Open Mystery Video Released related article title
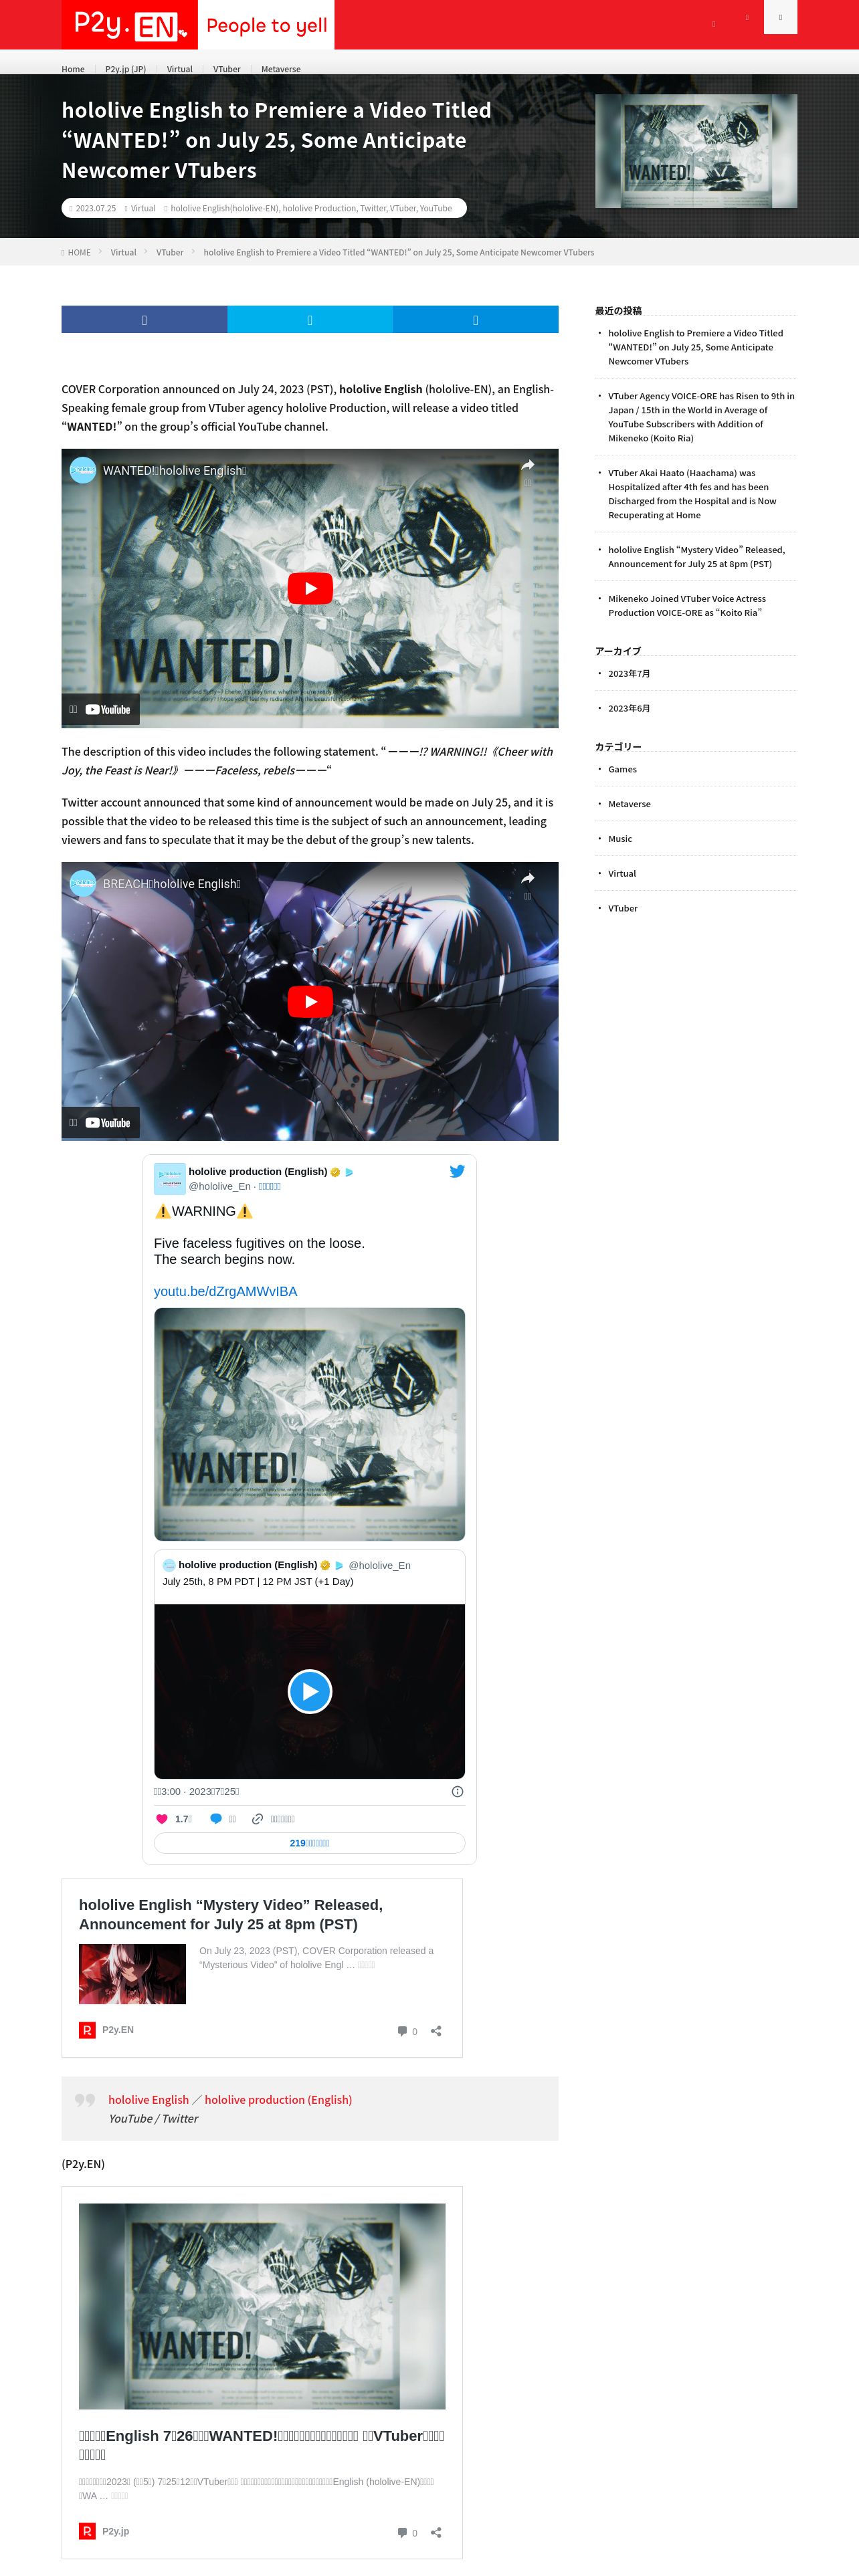Viewport: 859px width, 2576px height. point(231,1914)
